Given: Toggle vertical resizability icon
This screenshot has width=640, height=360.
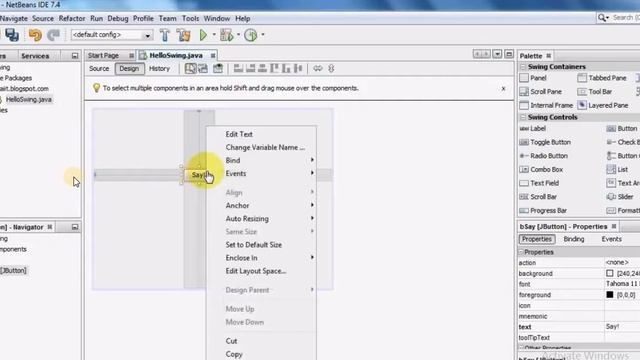Looking at the screenshot, I should coord(331,69).
